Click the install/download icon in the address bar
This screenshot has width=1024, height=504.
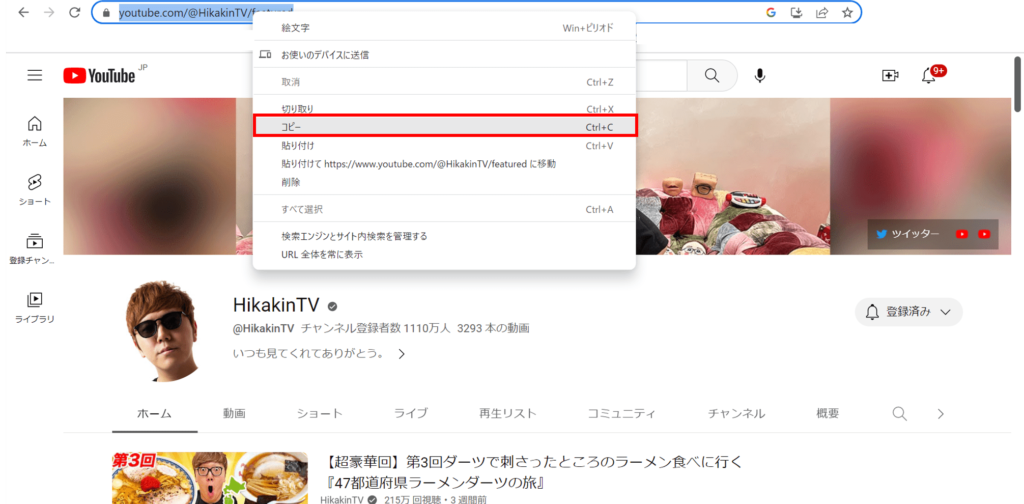tap(796, 12)
